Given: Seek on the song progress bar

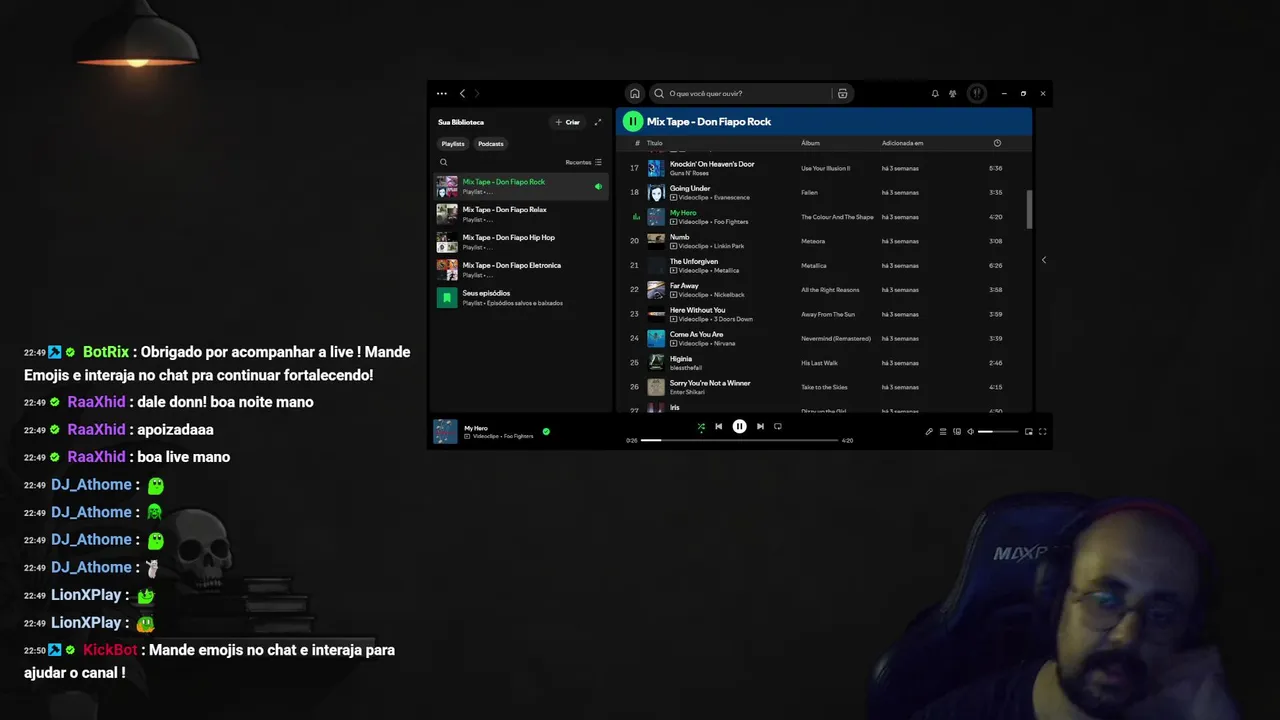Looking at the screenshot, I should click(x=739, y=440).
